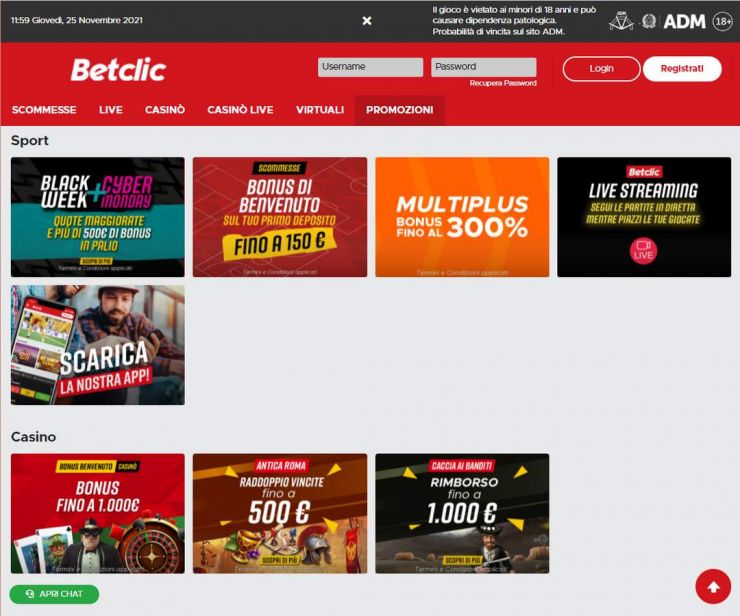The height and width of the screenshot is (616, 740).
Task: Open the Multiplus bonus 300% promotion
Action: (x=462, y=217)
